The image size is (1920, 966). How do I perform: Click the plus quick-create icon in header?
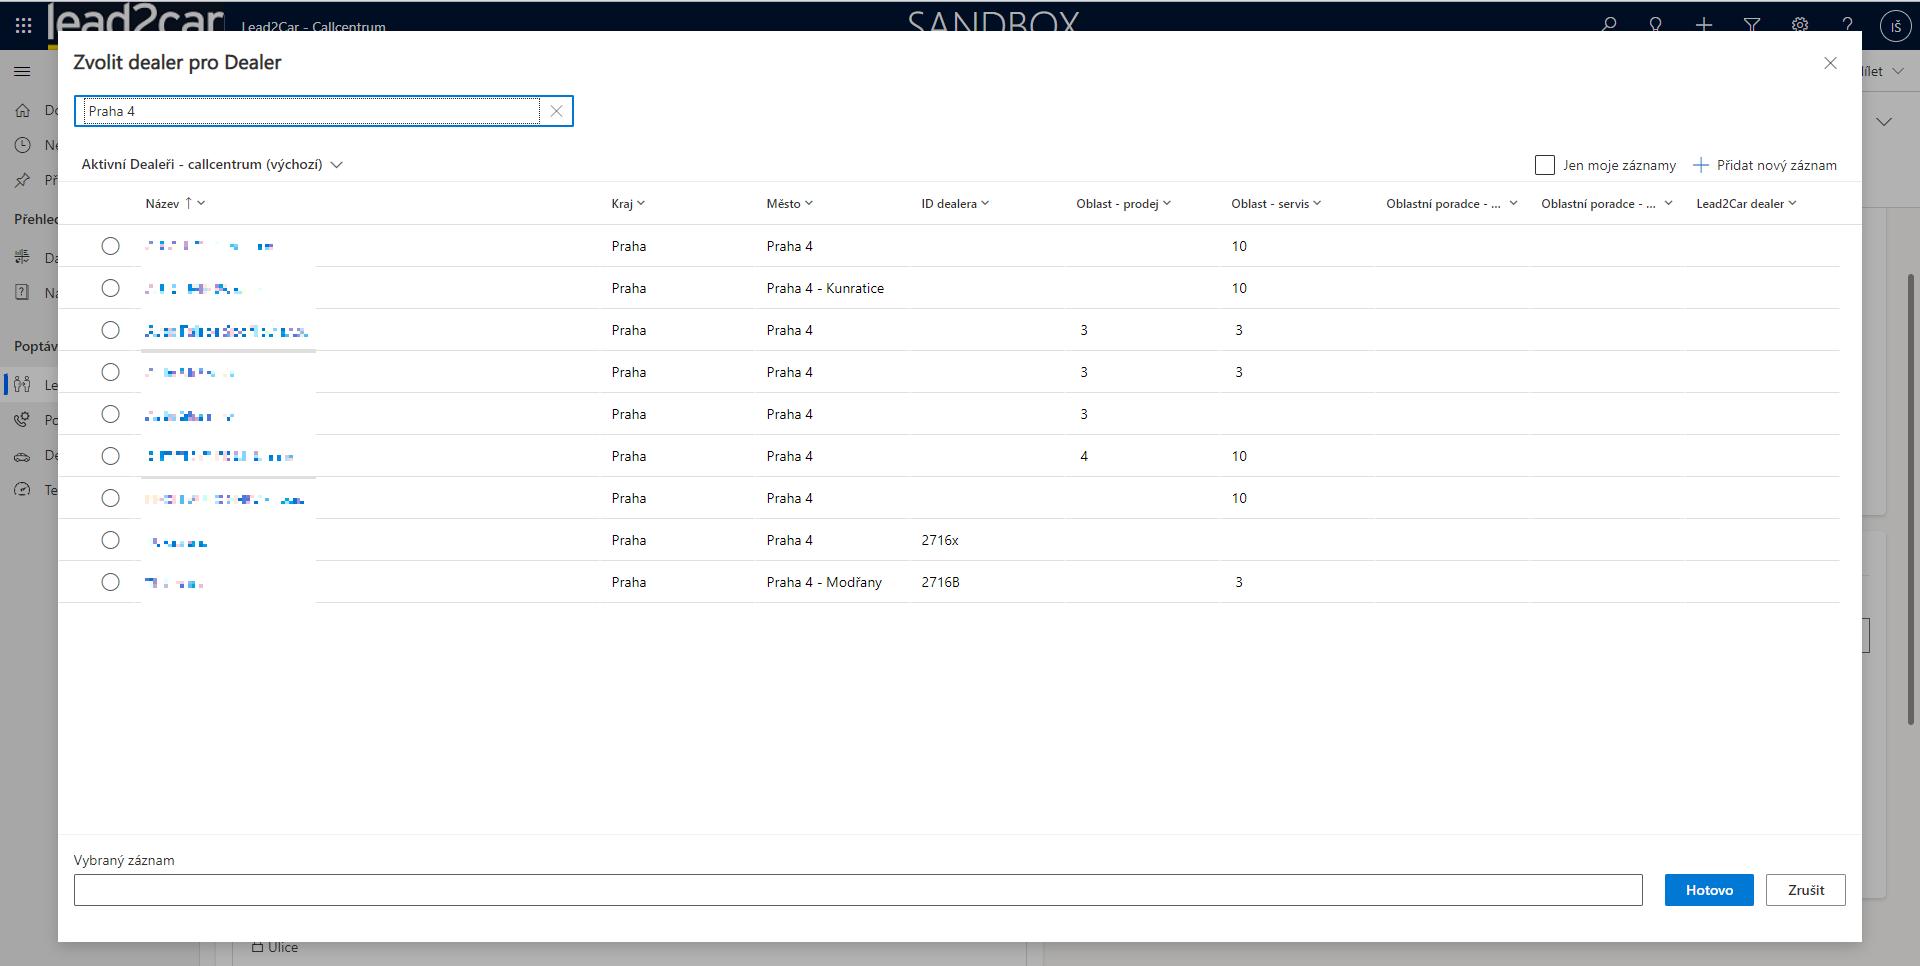[1704, 25]
